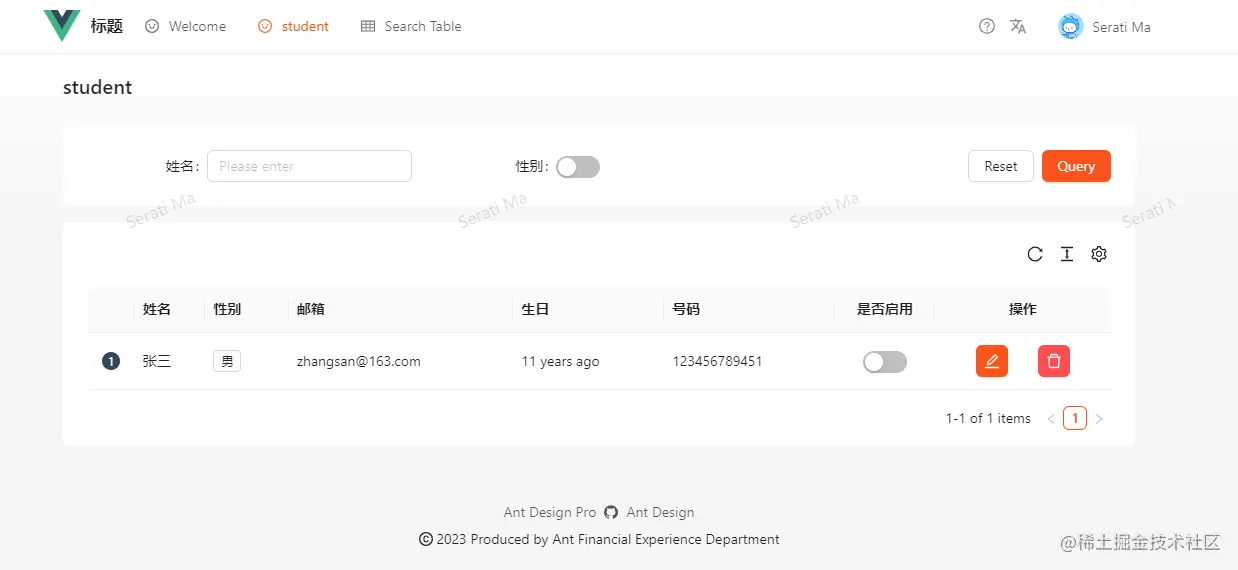Edit 张三 with the pencil button
The height and width of the screenshot is (570, 1238).
point(992,361)
